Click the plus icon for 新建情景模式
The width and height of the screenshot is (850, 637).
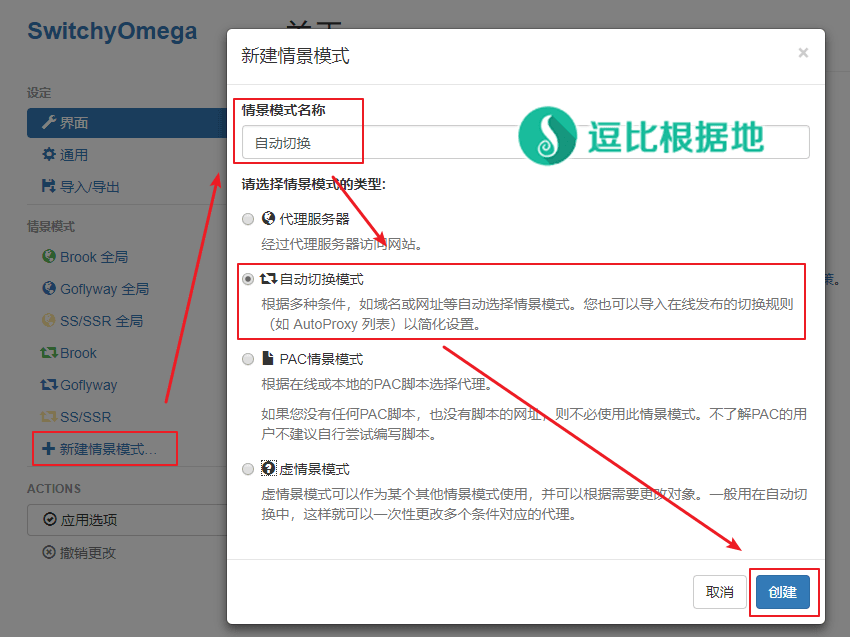pyautogui.click(x=48, y=449)
